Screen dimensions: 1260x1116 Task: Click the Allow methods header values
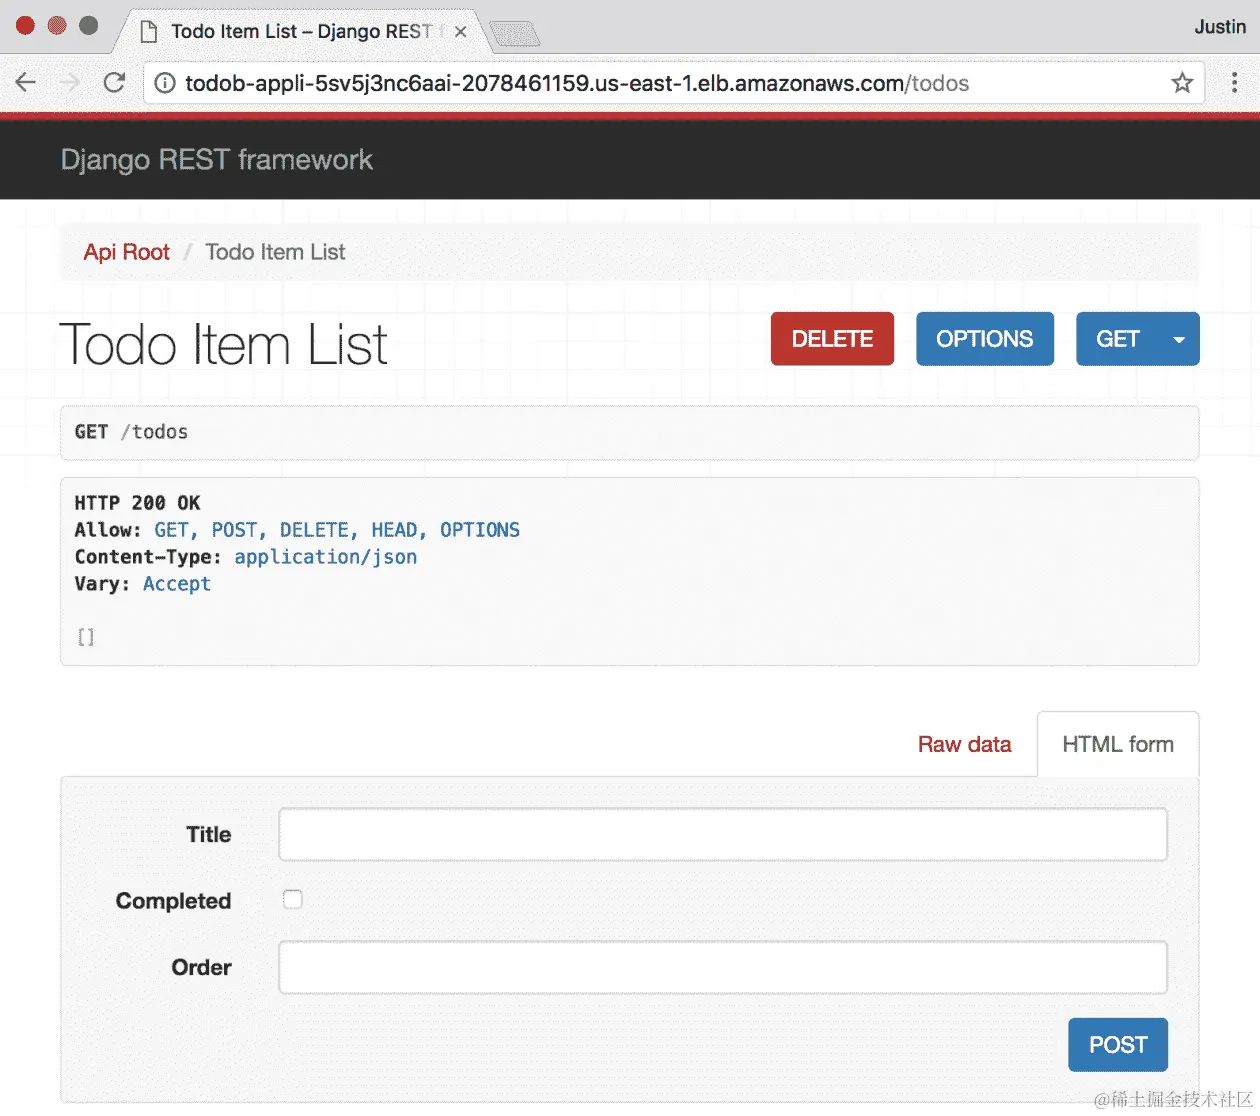click(x=337, y=530)
